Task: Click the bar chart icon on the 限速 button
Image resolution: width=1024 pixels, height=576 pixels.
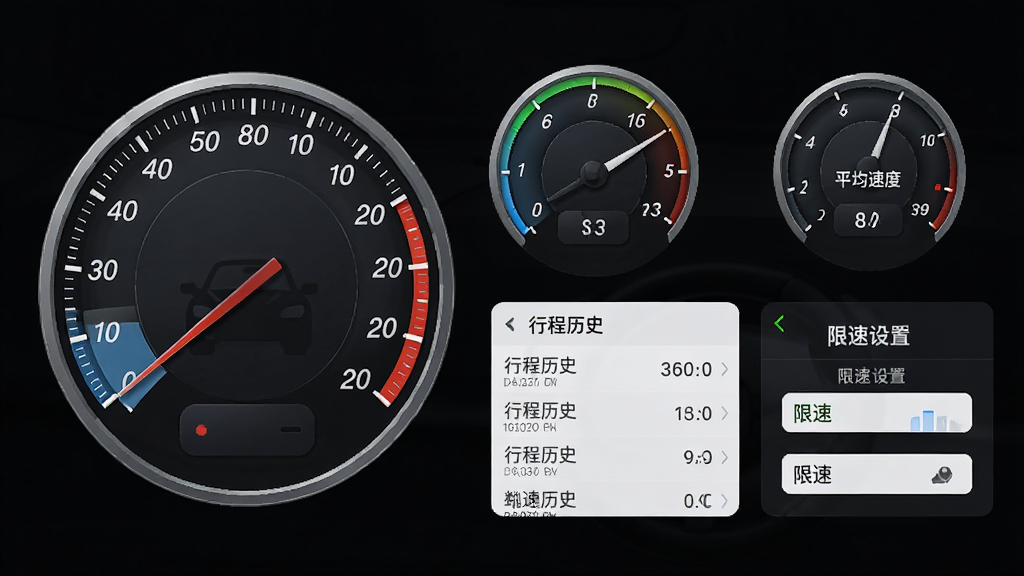Action: [x=934, y=420]
